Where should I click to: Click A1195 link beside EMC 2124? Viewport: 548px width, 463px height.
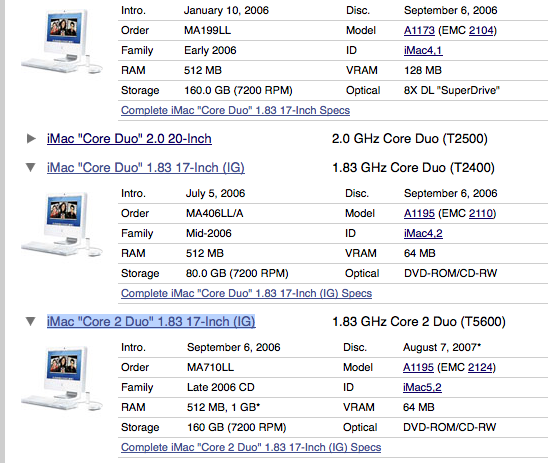(x=418, y=368)
